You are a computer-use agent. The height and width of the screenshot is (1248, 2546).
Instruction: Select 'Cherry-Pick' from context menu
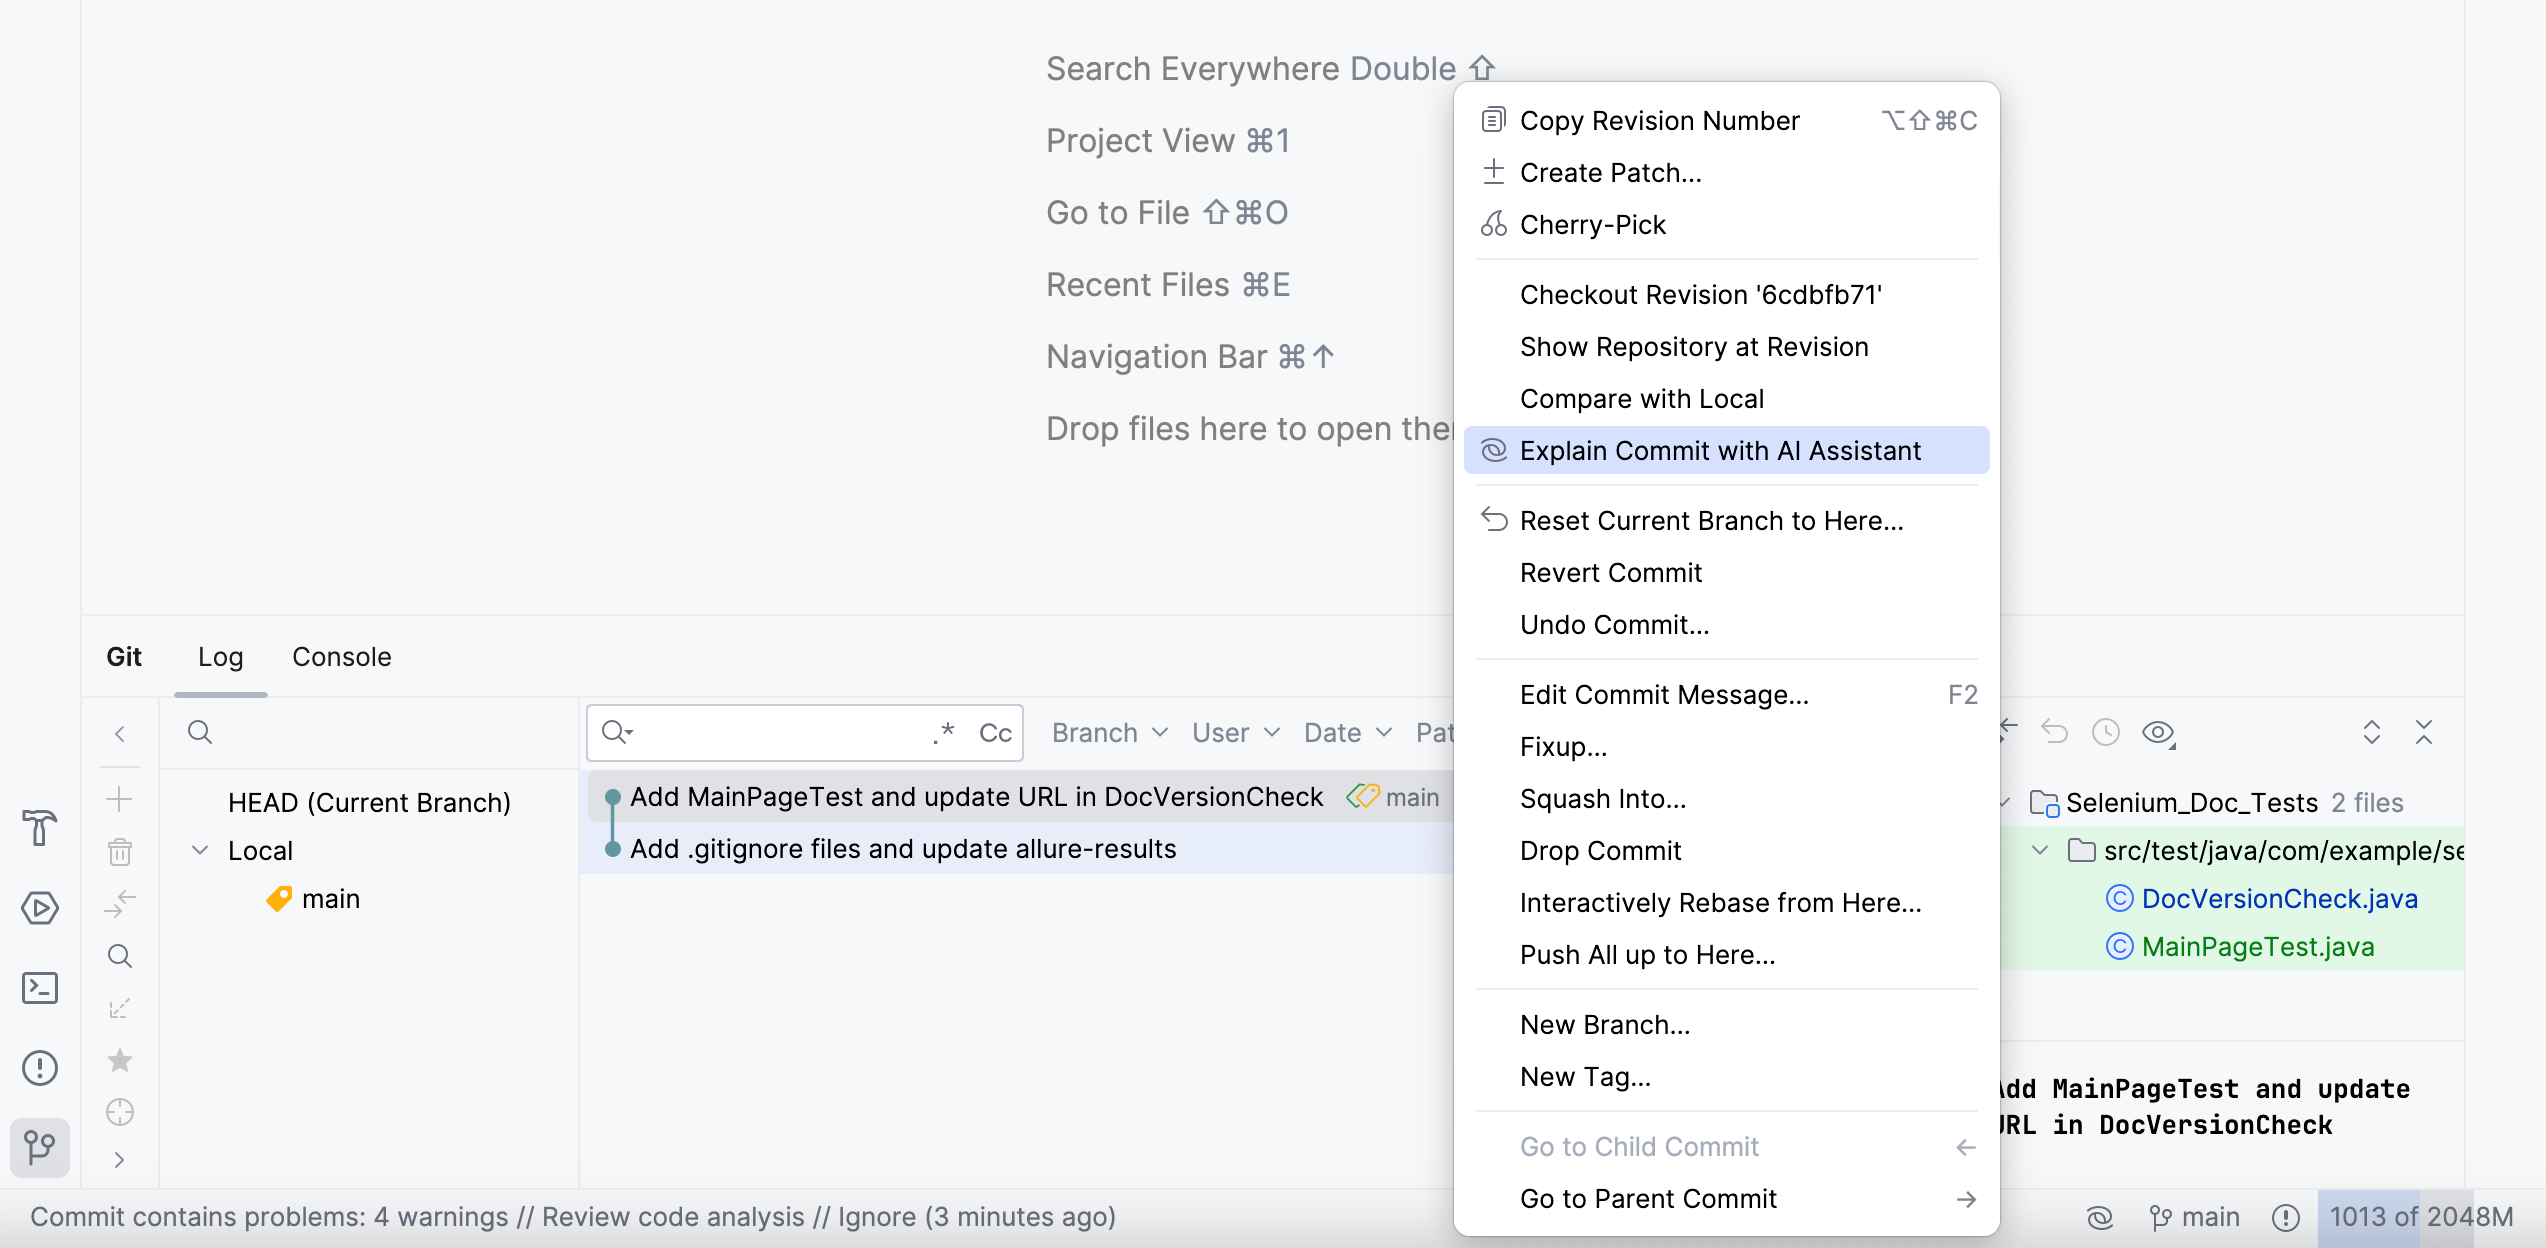(1593, 224)
